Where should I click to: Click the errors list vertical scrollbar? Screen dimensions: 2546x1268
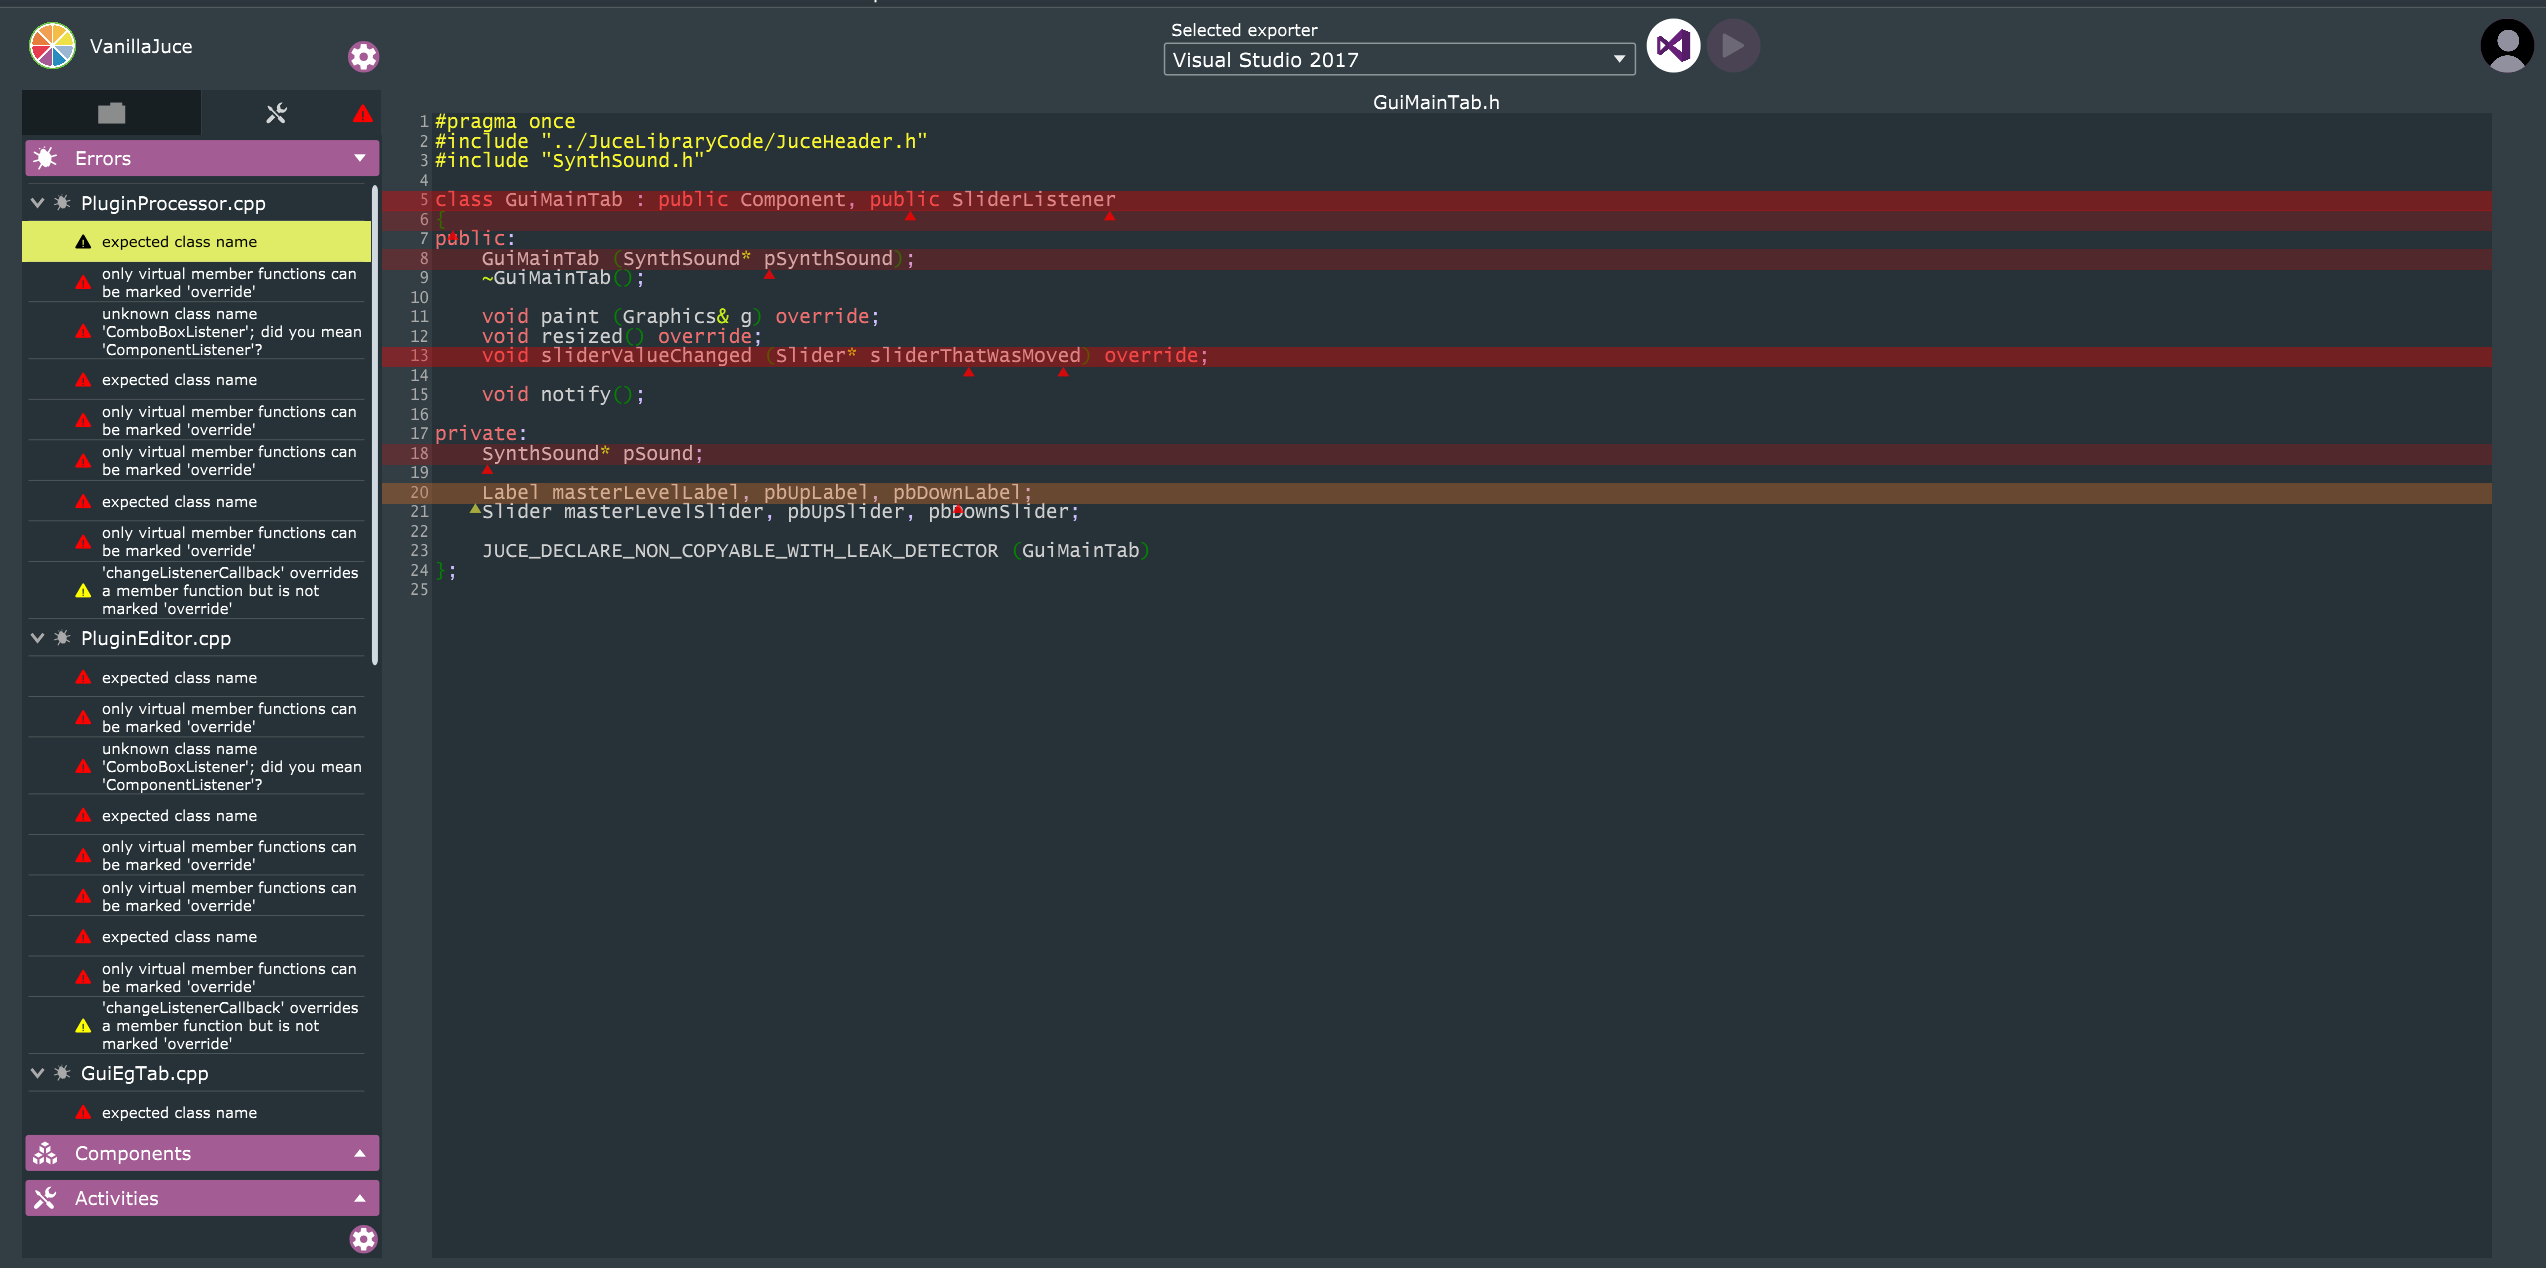coord(375,425)
